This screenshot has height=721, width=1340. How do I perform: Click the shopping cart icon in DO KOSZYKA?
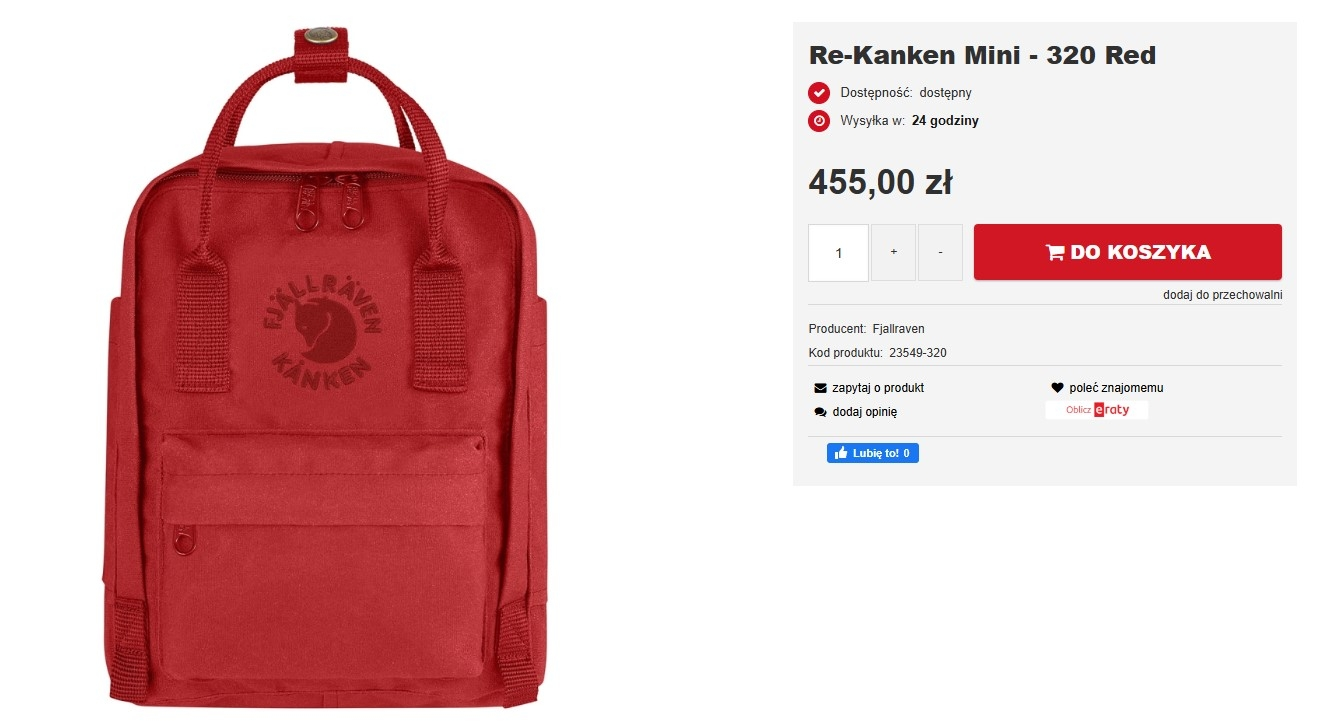[1055, 252]
